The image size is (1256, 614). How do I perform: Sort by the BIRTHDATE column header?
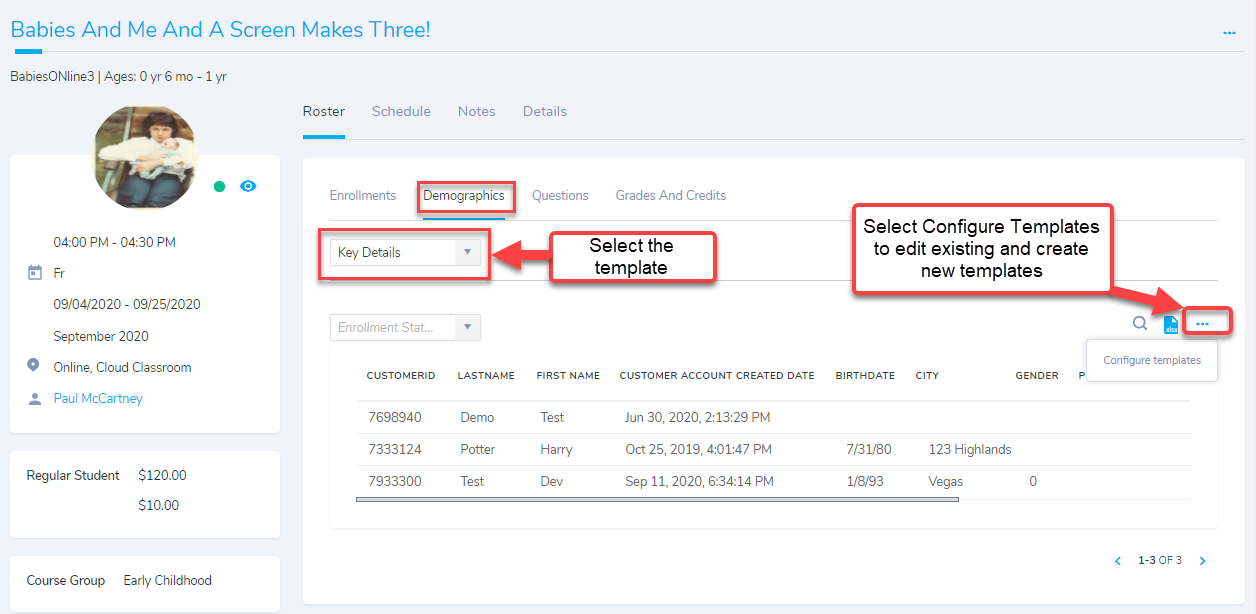point(865,376)
